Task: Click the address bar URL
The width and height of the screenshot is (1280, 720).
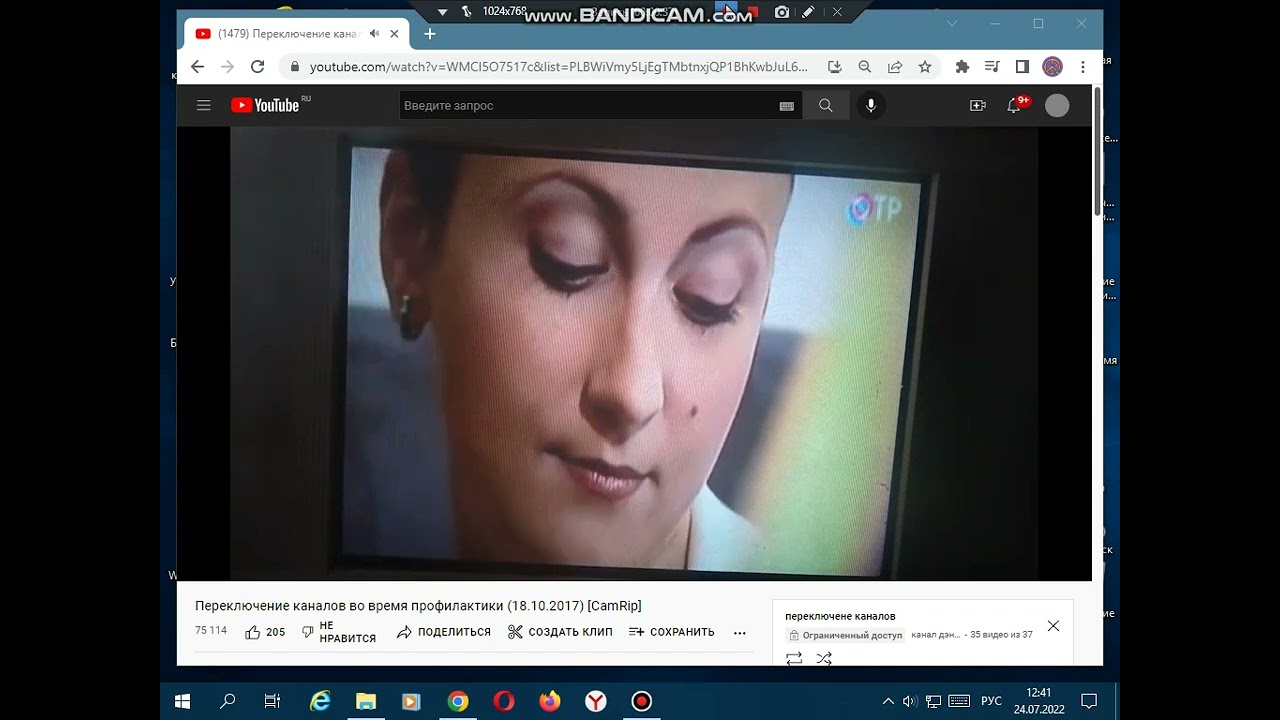Action: coord(558,67)
